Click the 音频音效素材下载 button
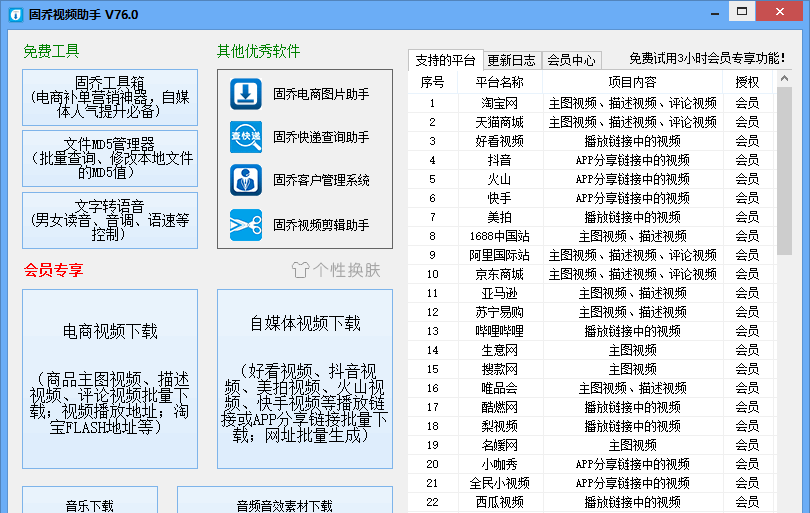The image size is (810, 513). tap(284, 502)
